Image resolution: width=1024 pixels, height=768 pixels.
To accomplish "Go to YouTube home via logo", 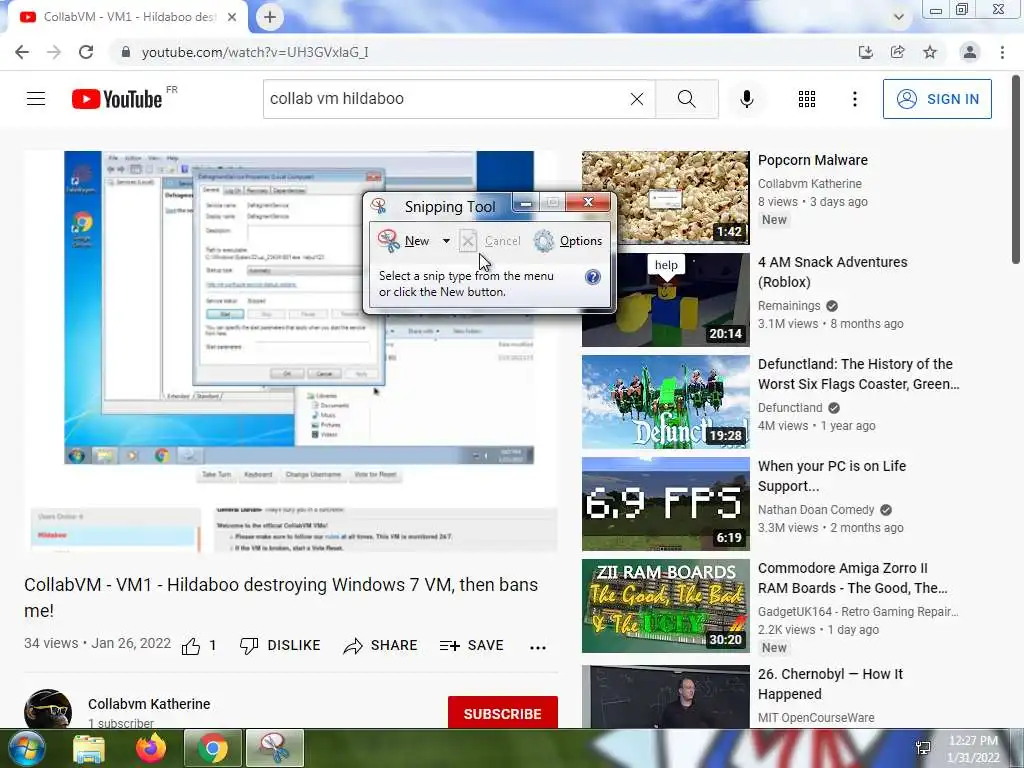I will click(118, 99).
